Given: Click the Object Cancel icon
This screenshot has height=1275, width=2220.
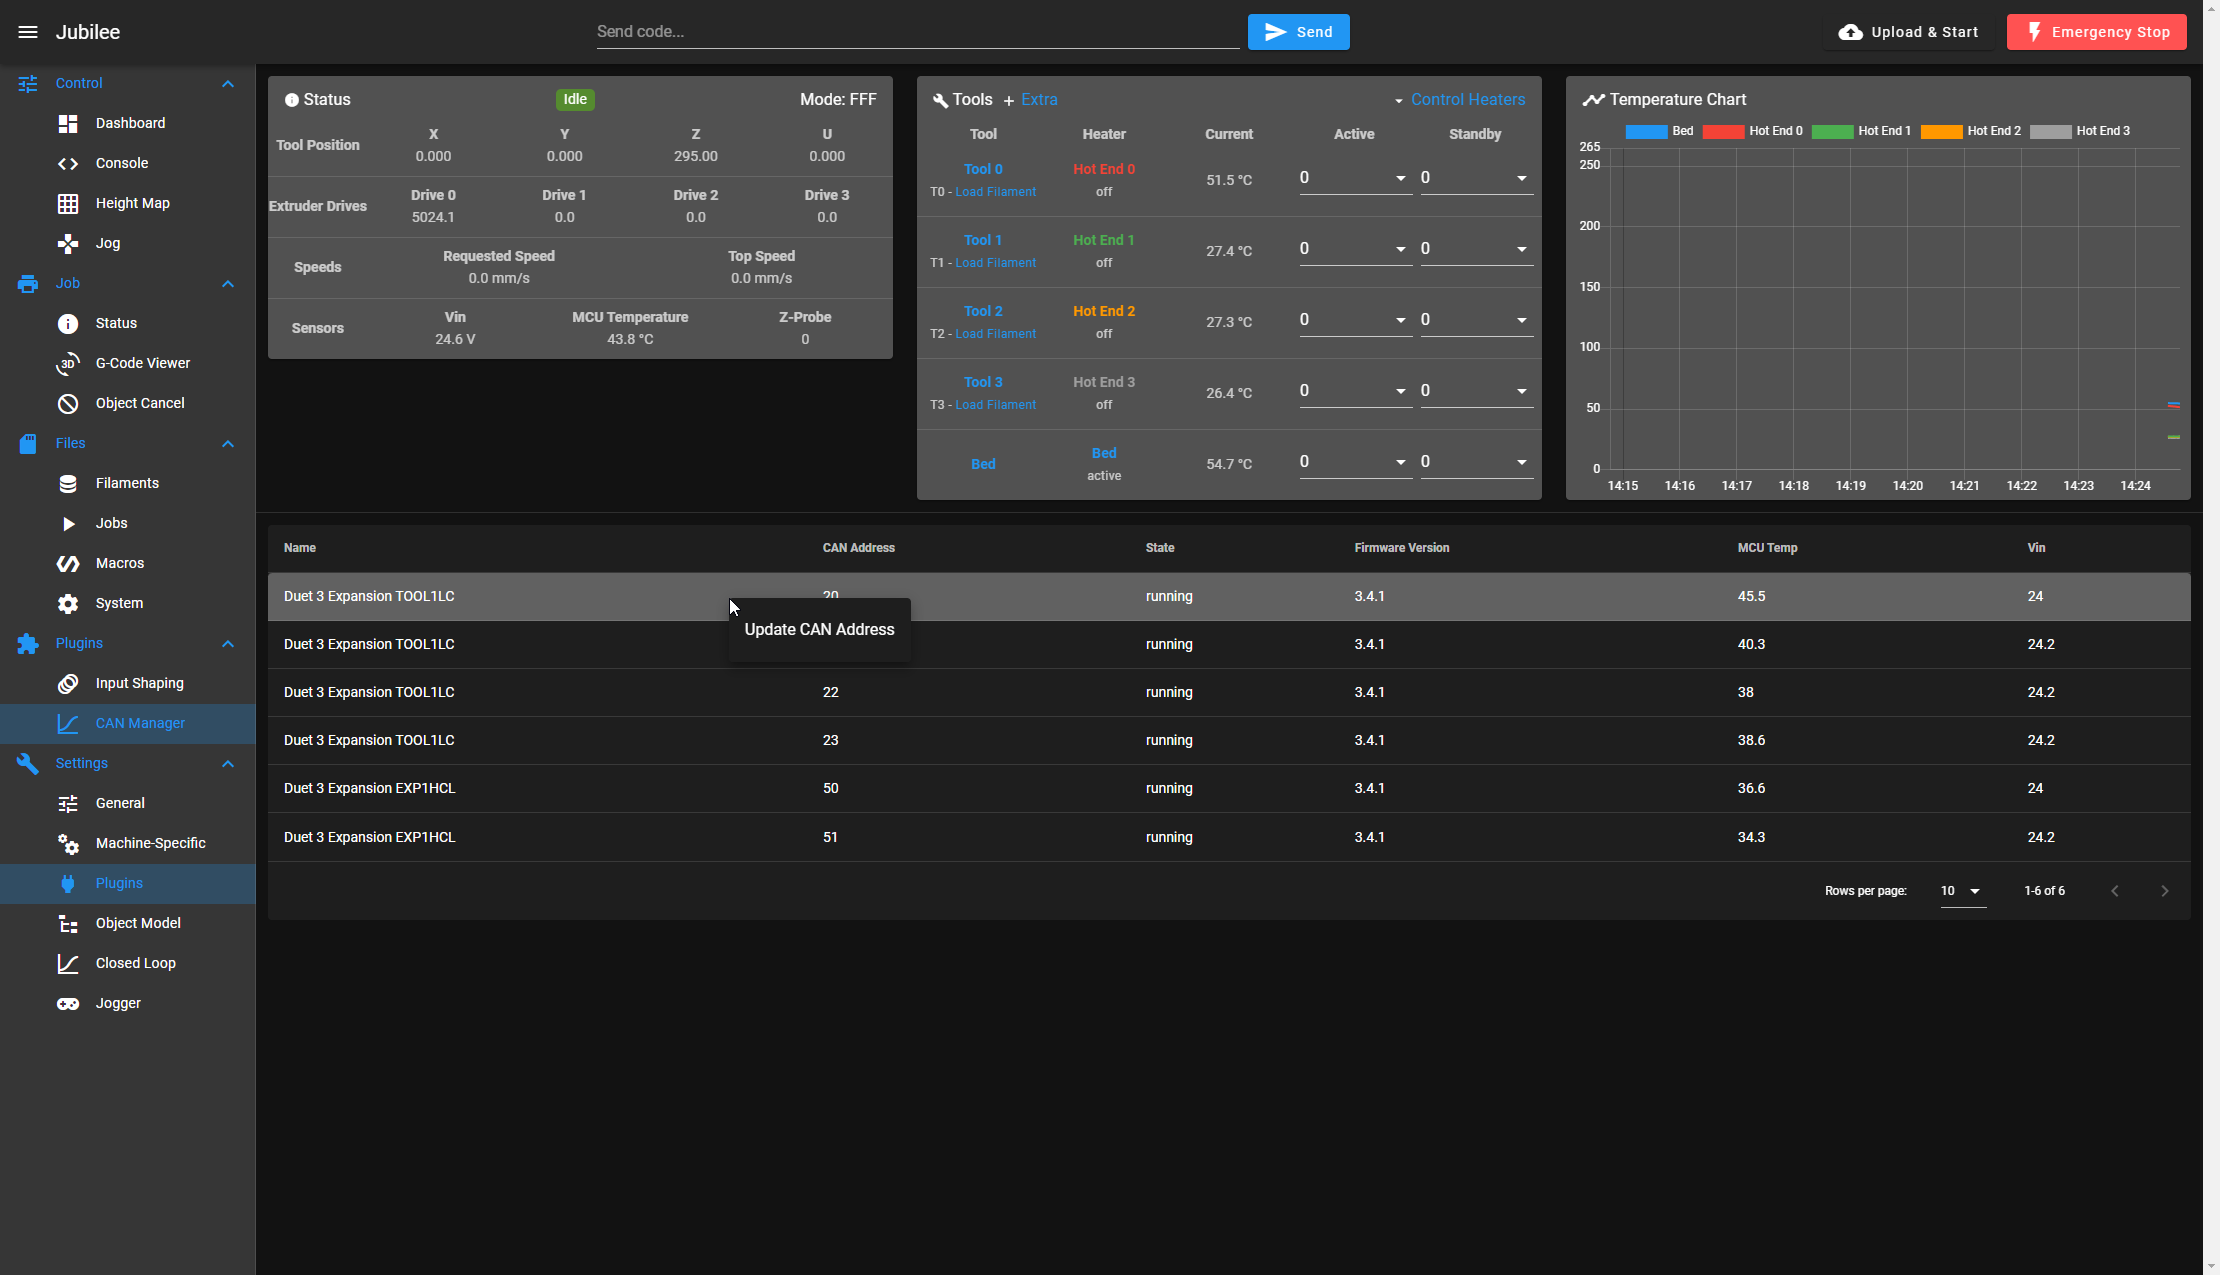Looking at the screenshot, I should [x=68, y=403].
